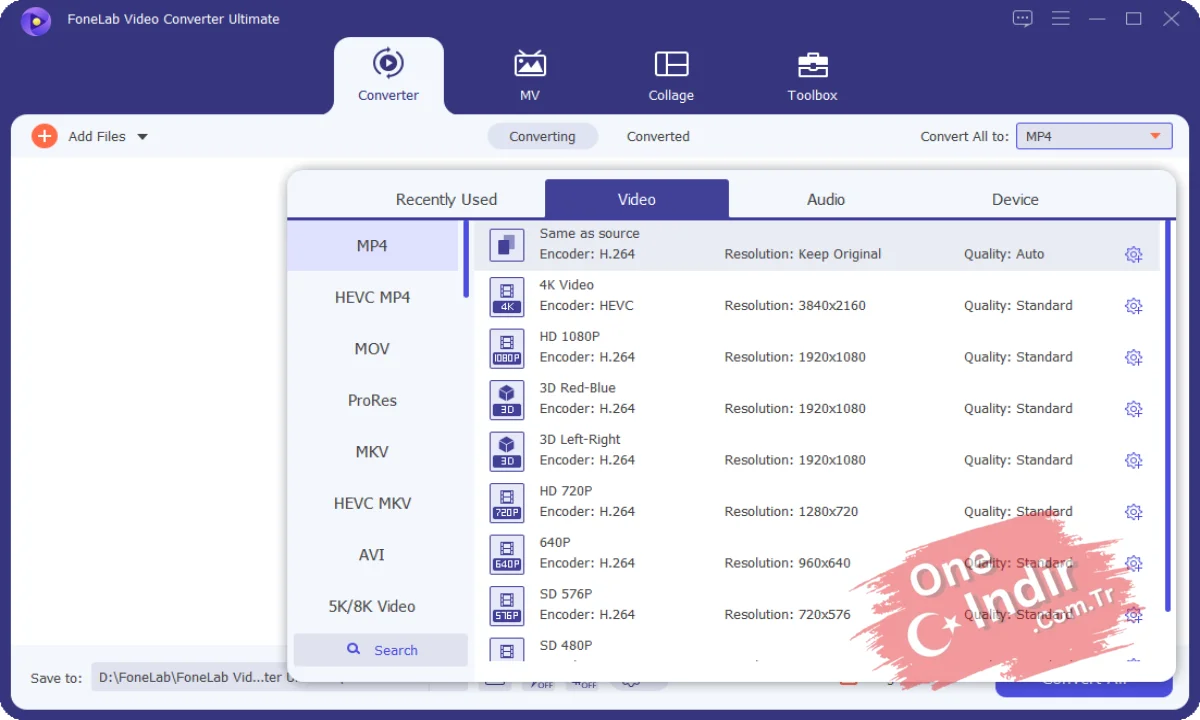Select the Video format tab
The height and width of the screenshot is (720, 1200).
click(x=637, y=199)
